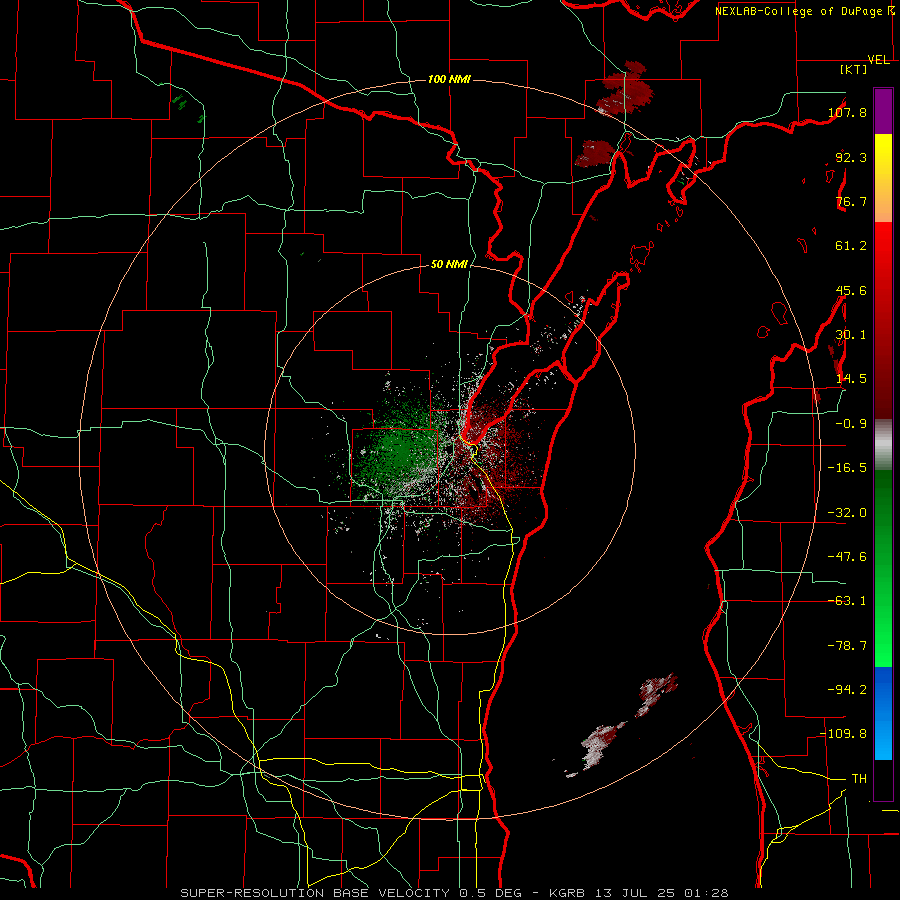
Task: Click the "[KT]" units label
Action: [x=854, y=69]
